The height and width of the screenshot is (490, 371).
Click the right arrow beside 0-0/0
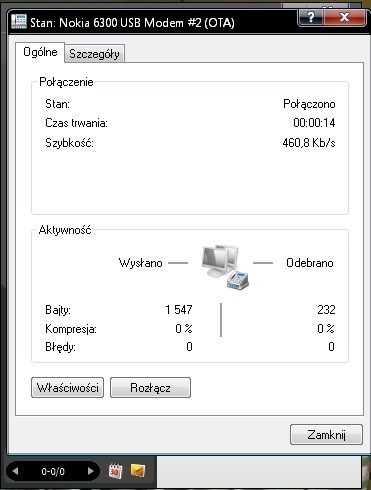[90, 471]
